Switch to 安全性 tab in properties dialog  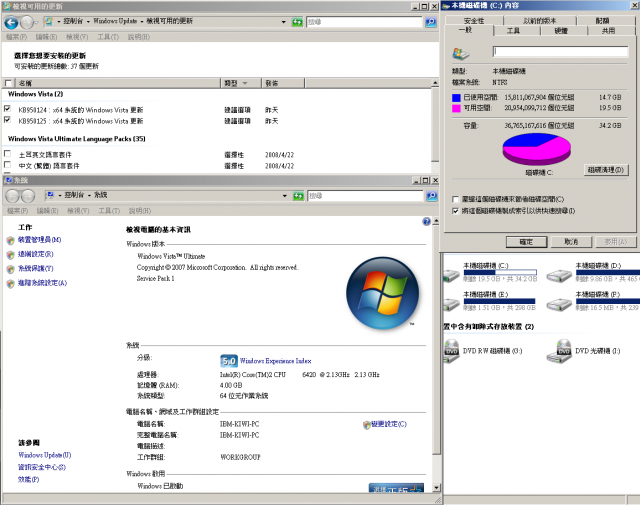tap(474, 21)
